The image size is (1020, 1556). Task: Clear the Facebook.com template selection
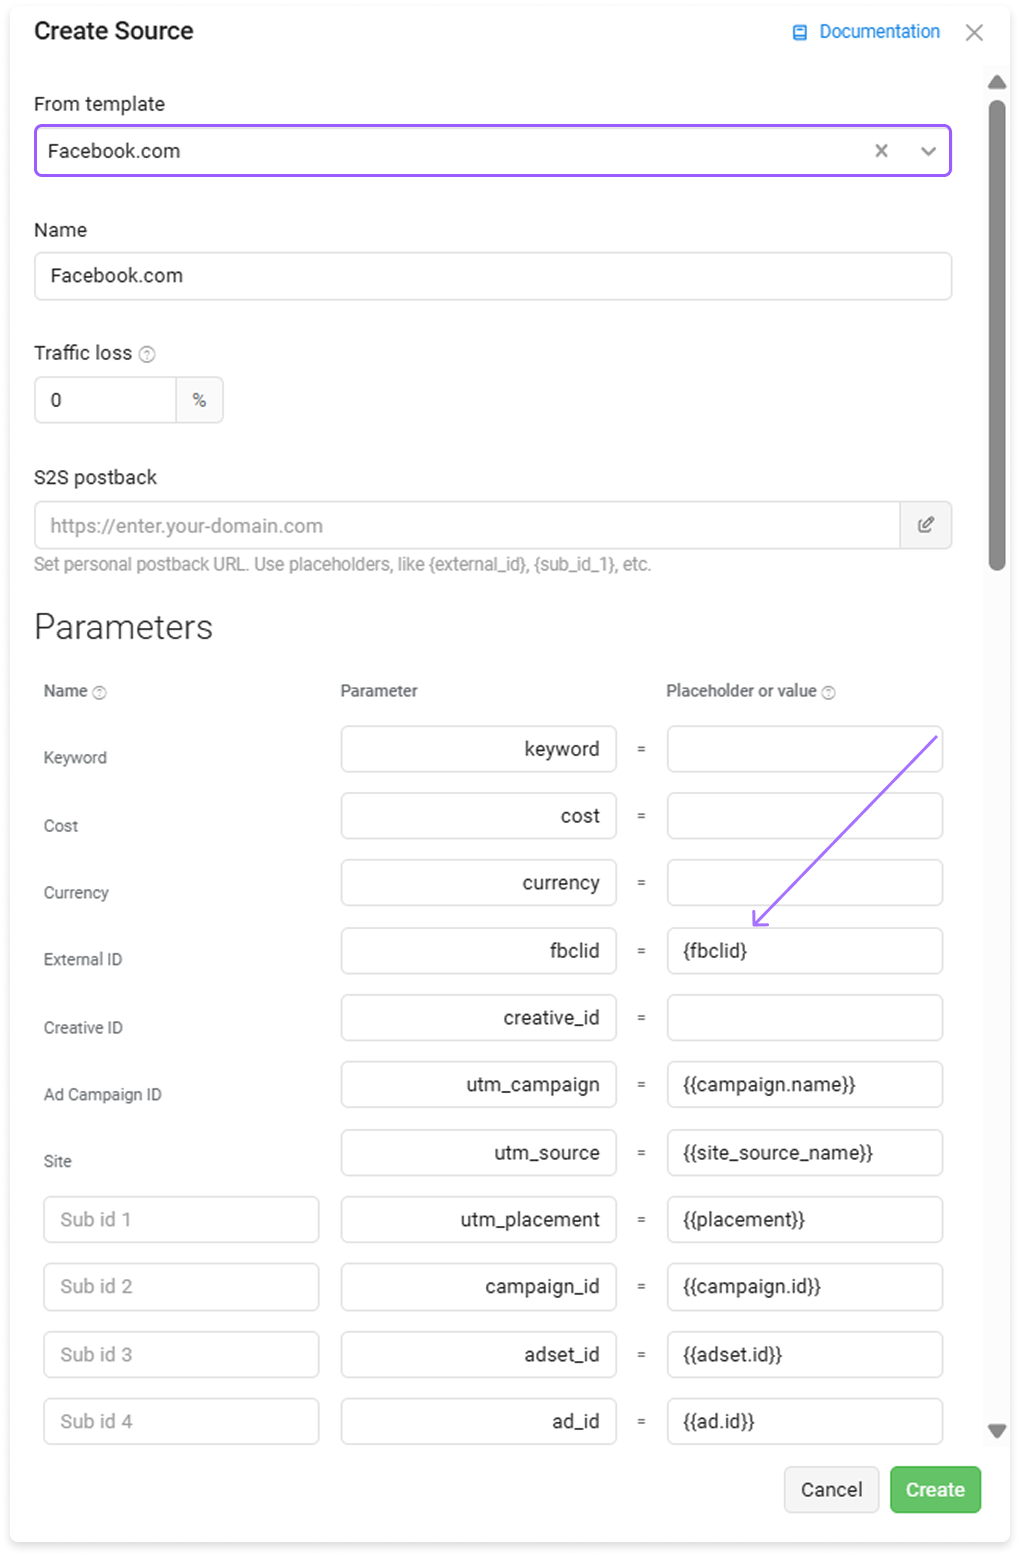click(x=881, y=151)
